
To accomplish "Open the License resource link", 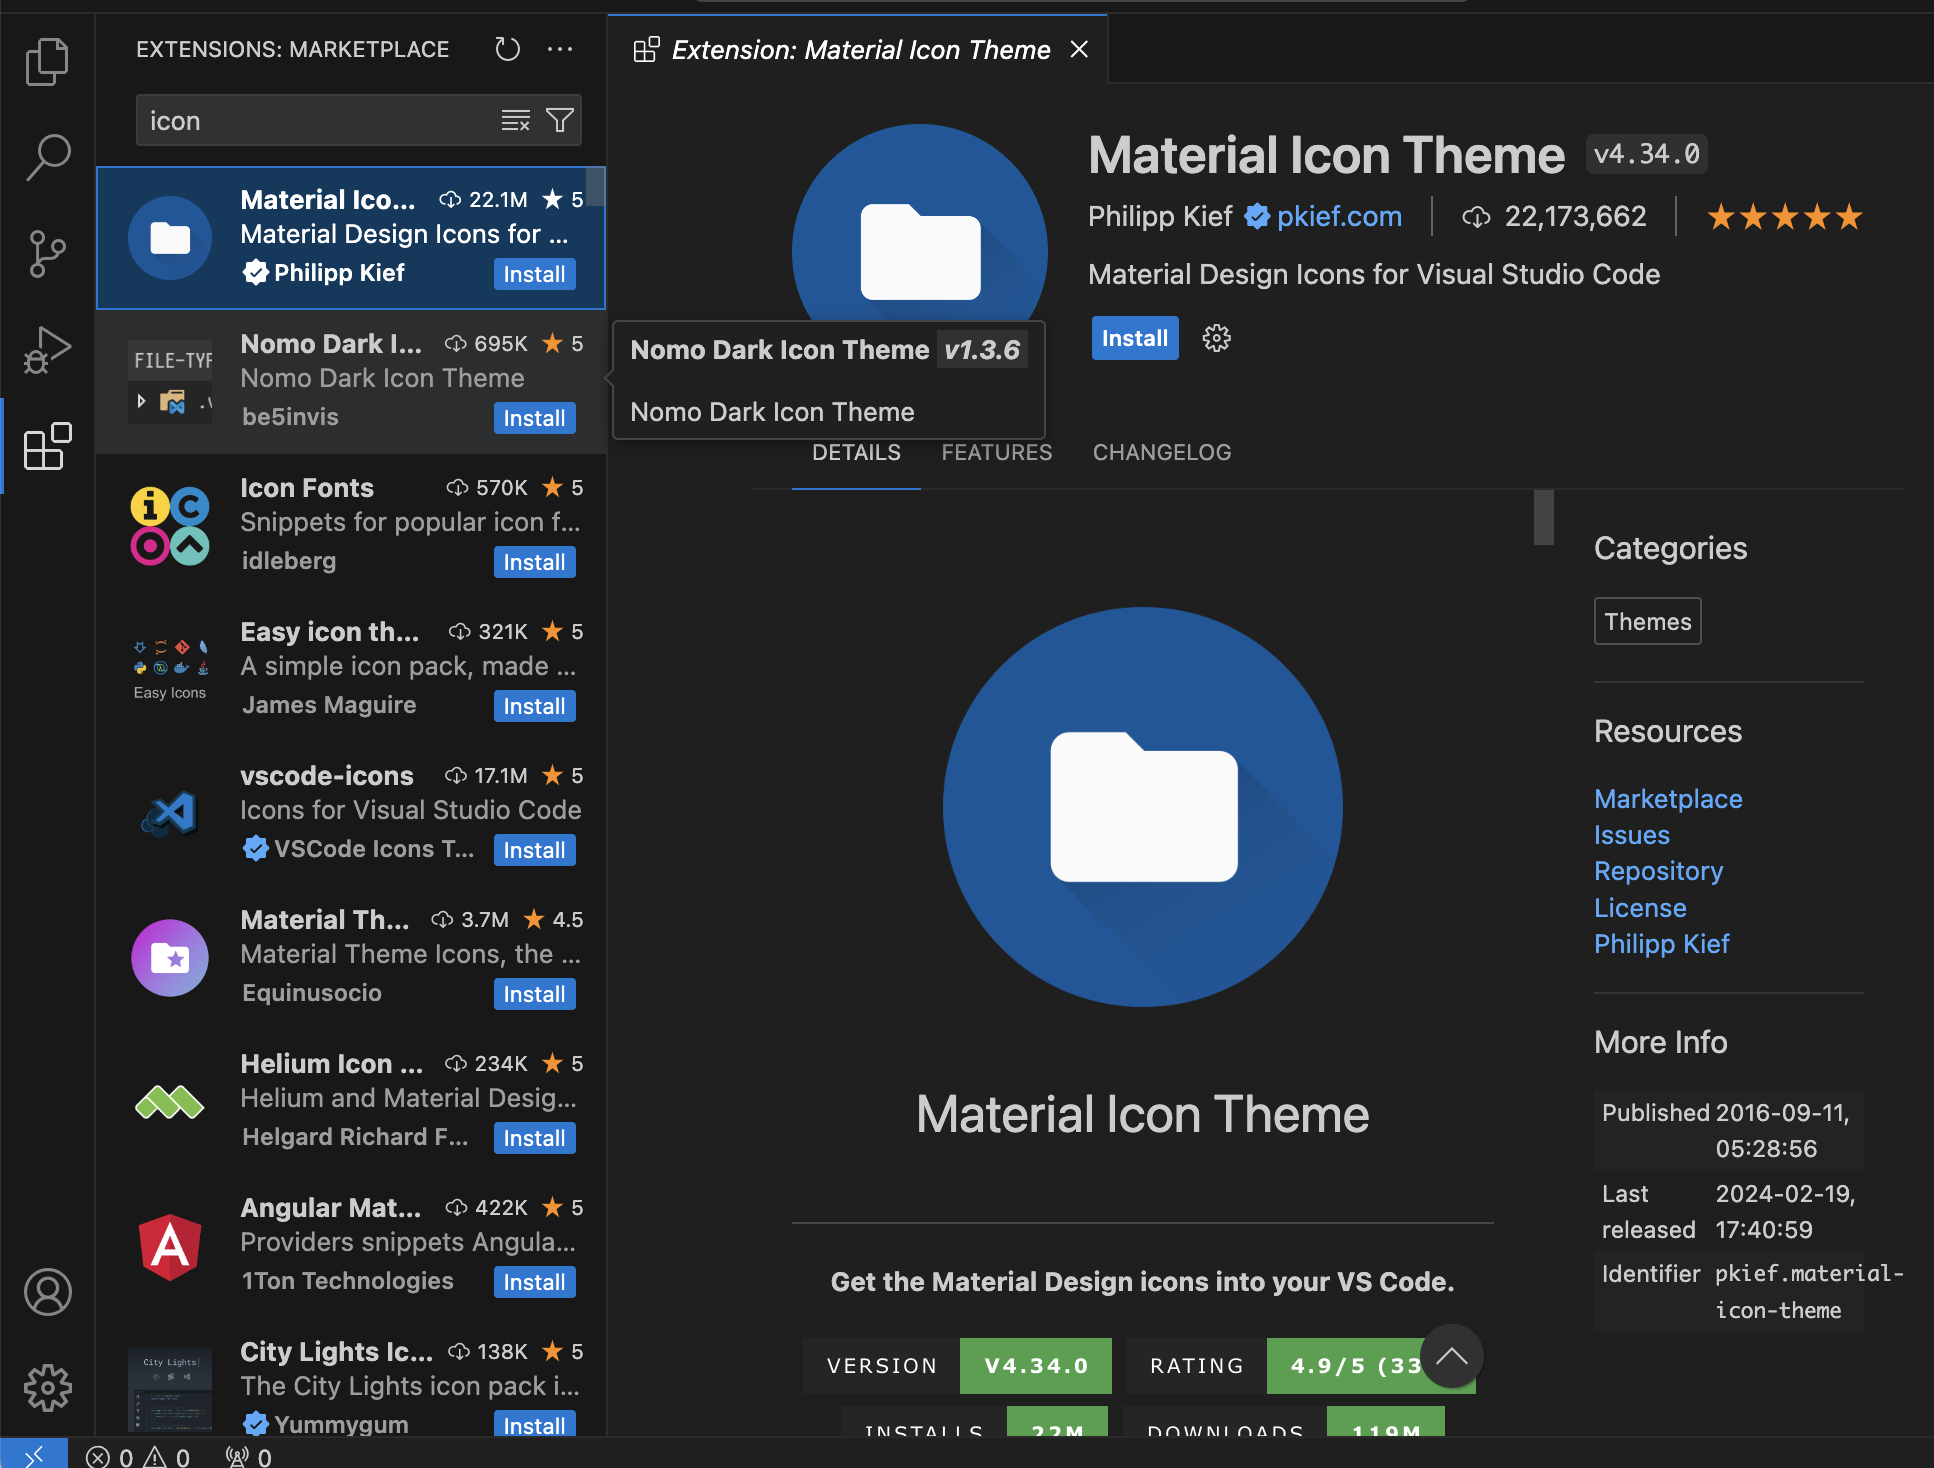I will point(1640,908).
